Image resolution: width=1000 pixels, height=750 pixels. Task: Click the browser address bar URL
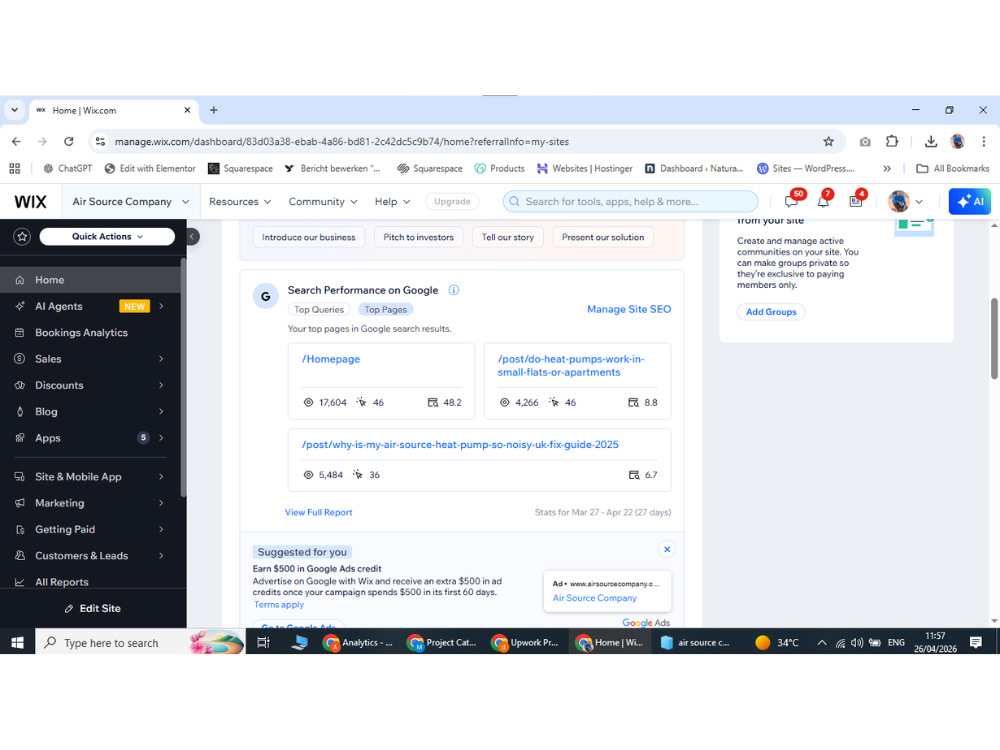341,142
